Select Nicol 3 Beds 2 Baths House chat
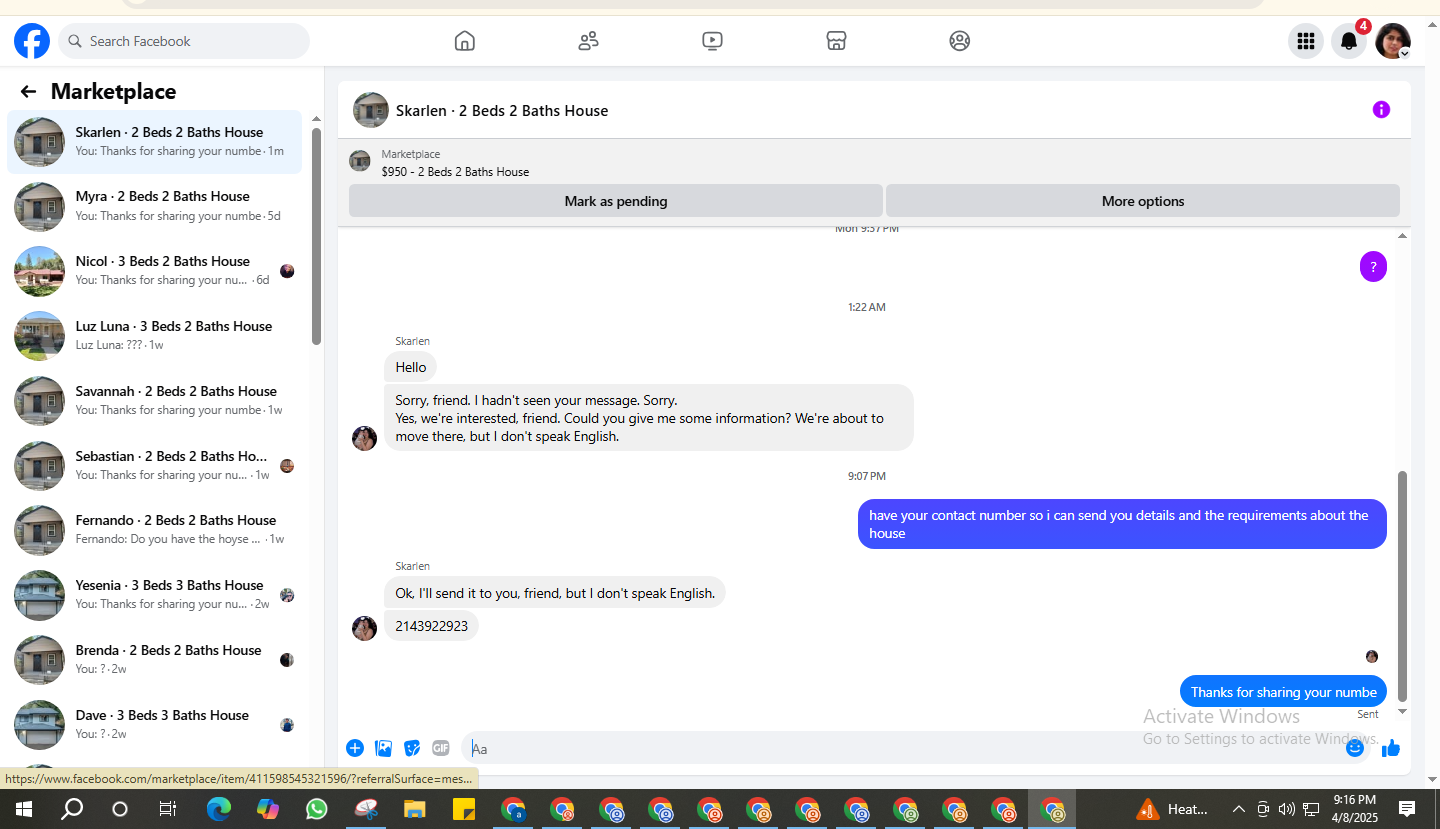The width and height of the screenshot is (1440, 829). (155, 271)
